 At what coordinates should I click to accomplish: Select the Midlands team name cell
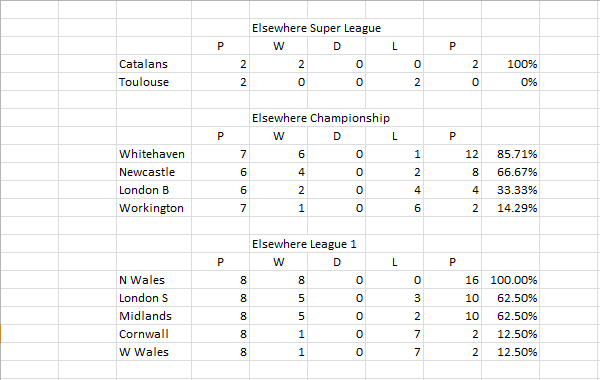[x=154, y=316]
